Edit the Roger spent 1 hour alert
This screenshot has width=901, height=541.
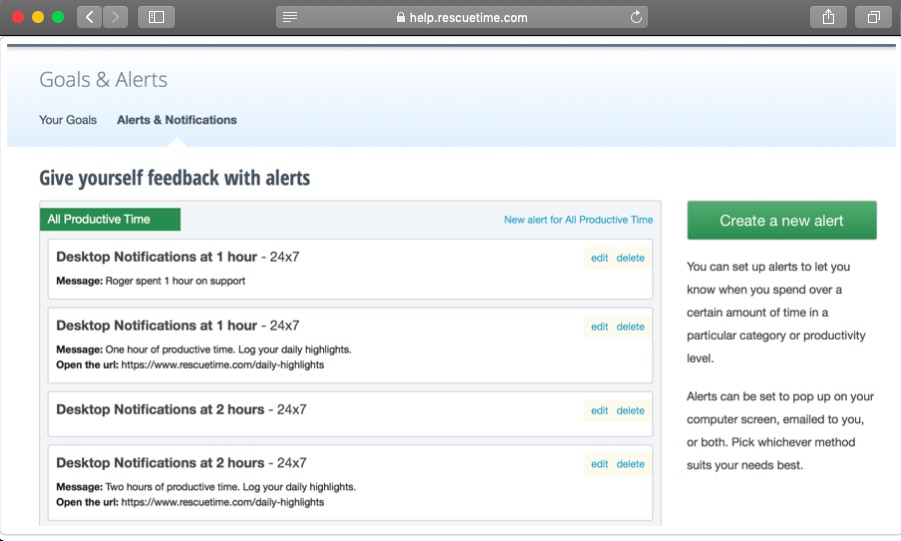599,258
